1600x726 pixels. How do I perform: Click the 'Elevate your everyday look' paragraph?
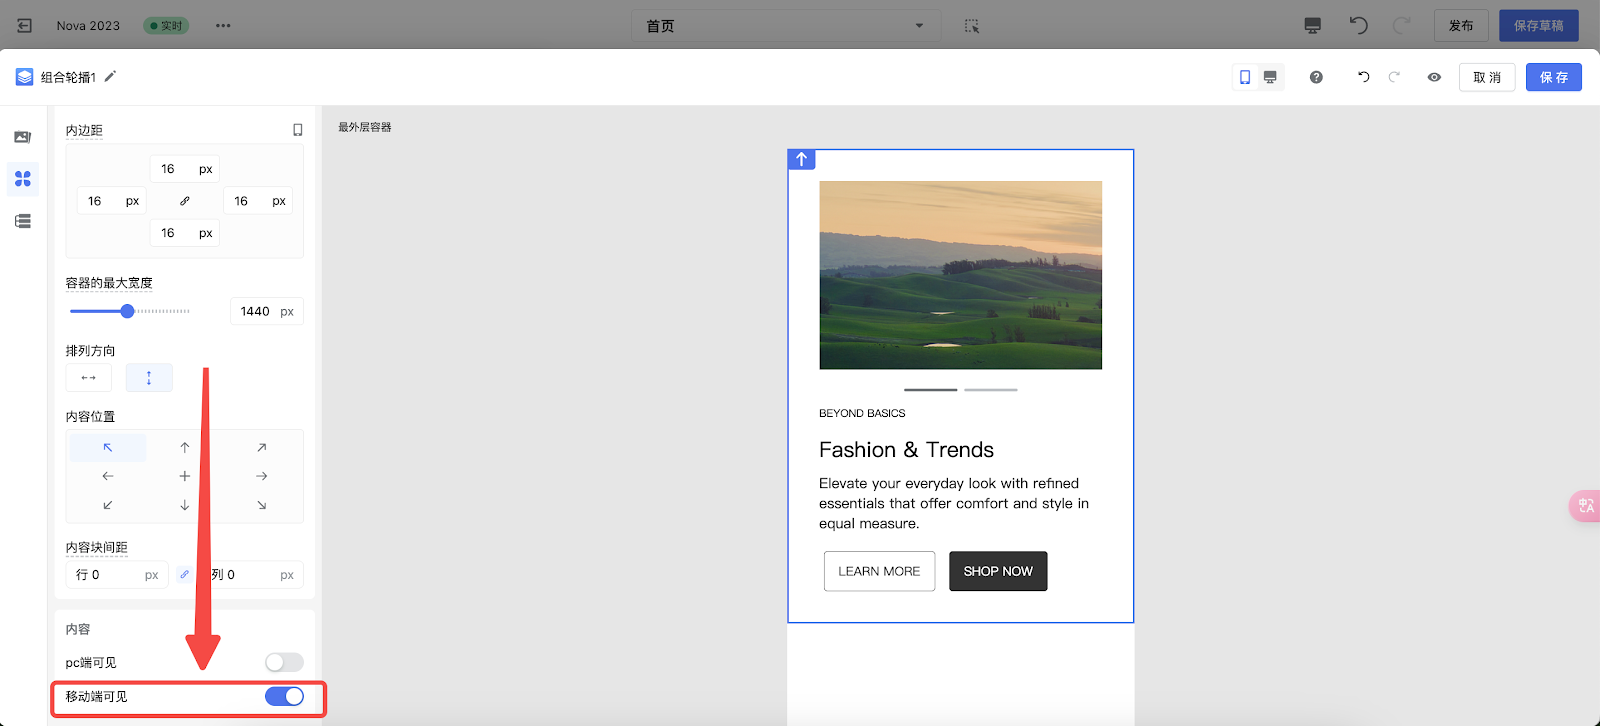(x=954, y=503)
